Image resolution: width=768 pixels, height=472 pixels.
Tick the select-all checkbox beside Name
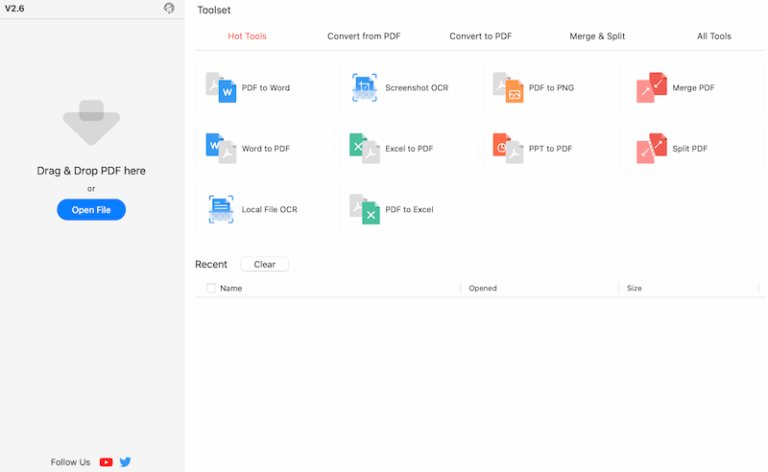pyautogui.click(x=211, y=288)
